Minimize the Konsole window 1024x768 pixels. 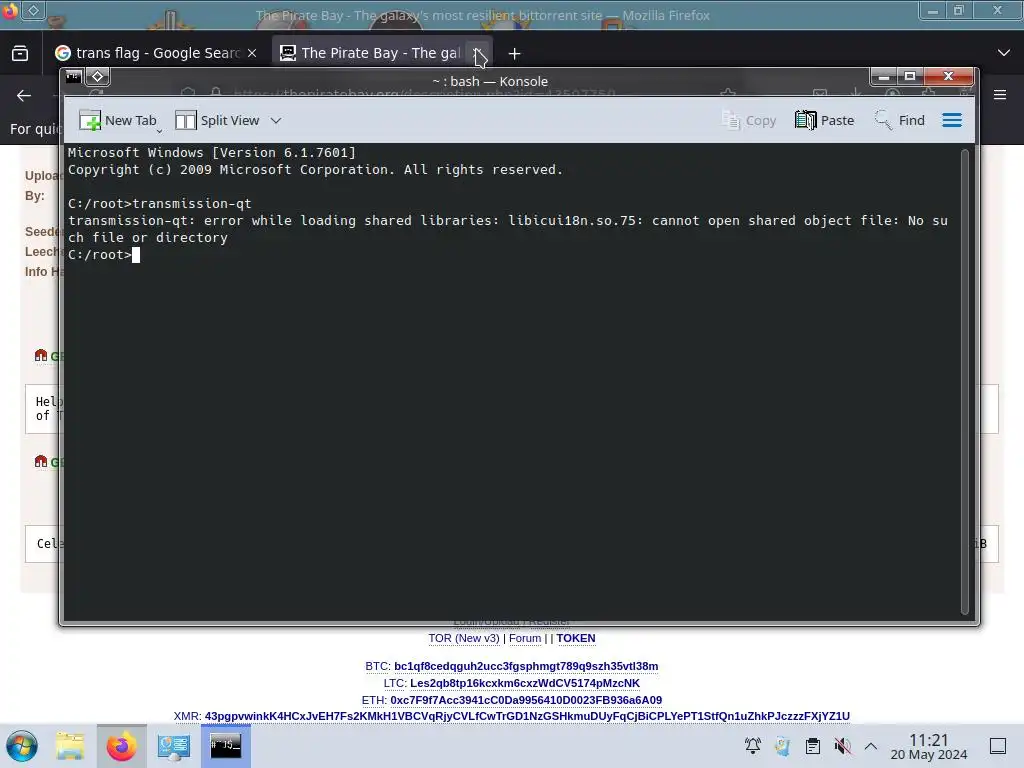[884, 76]
